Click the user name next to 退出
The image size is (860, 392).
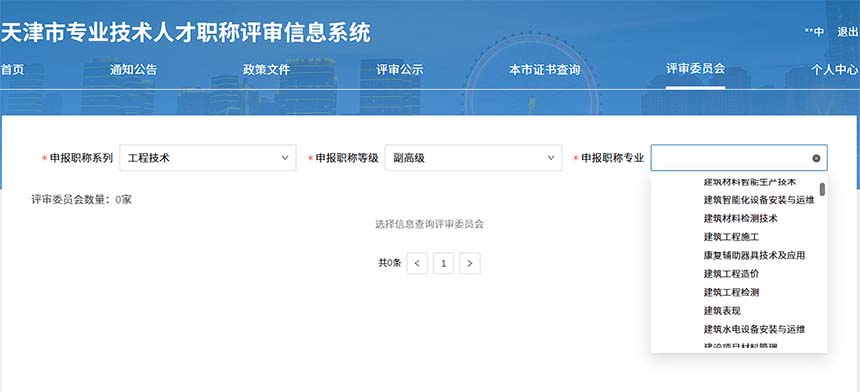814,32
